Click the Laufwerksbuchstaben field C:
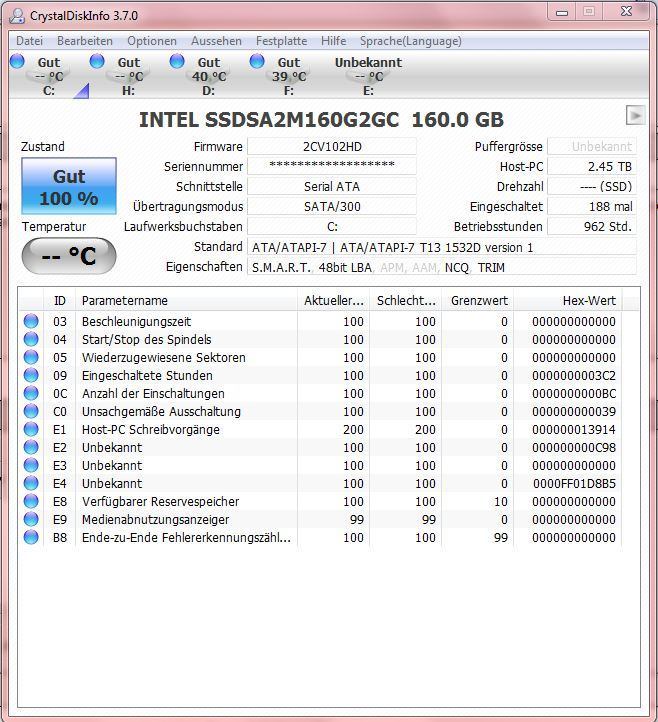Viewport: 658px width, 722px height. 332,227
